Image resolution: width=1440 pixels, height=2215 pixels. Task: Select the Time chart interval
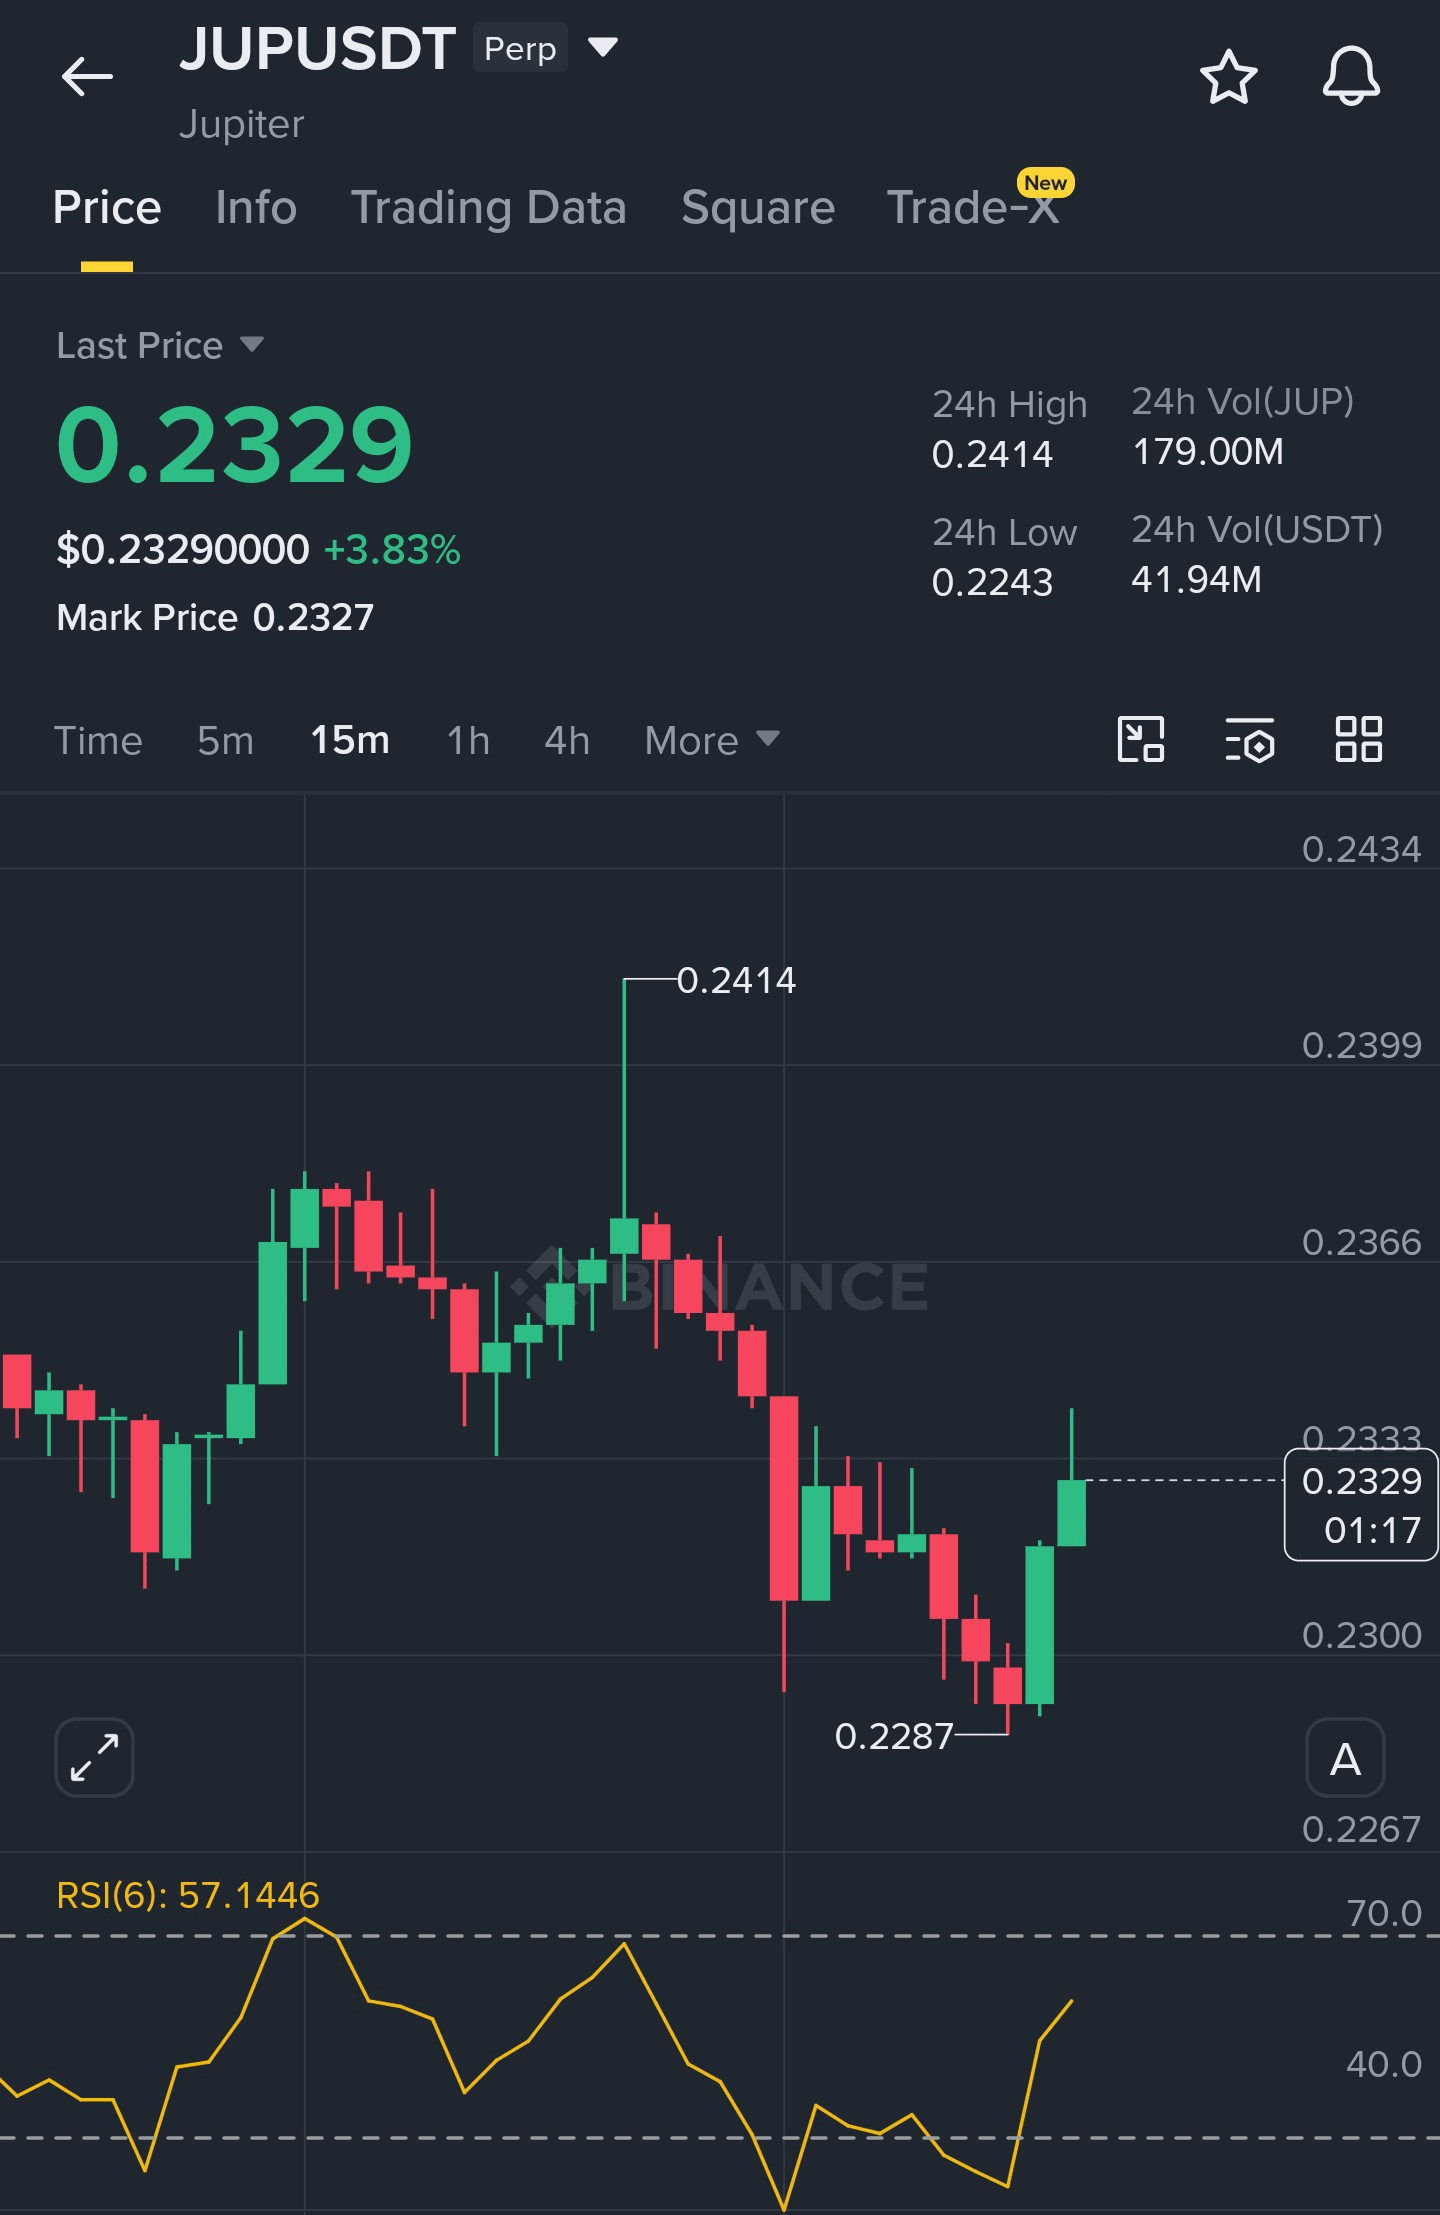(98, 741)
